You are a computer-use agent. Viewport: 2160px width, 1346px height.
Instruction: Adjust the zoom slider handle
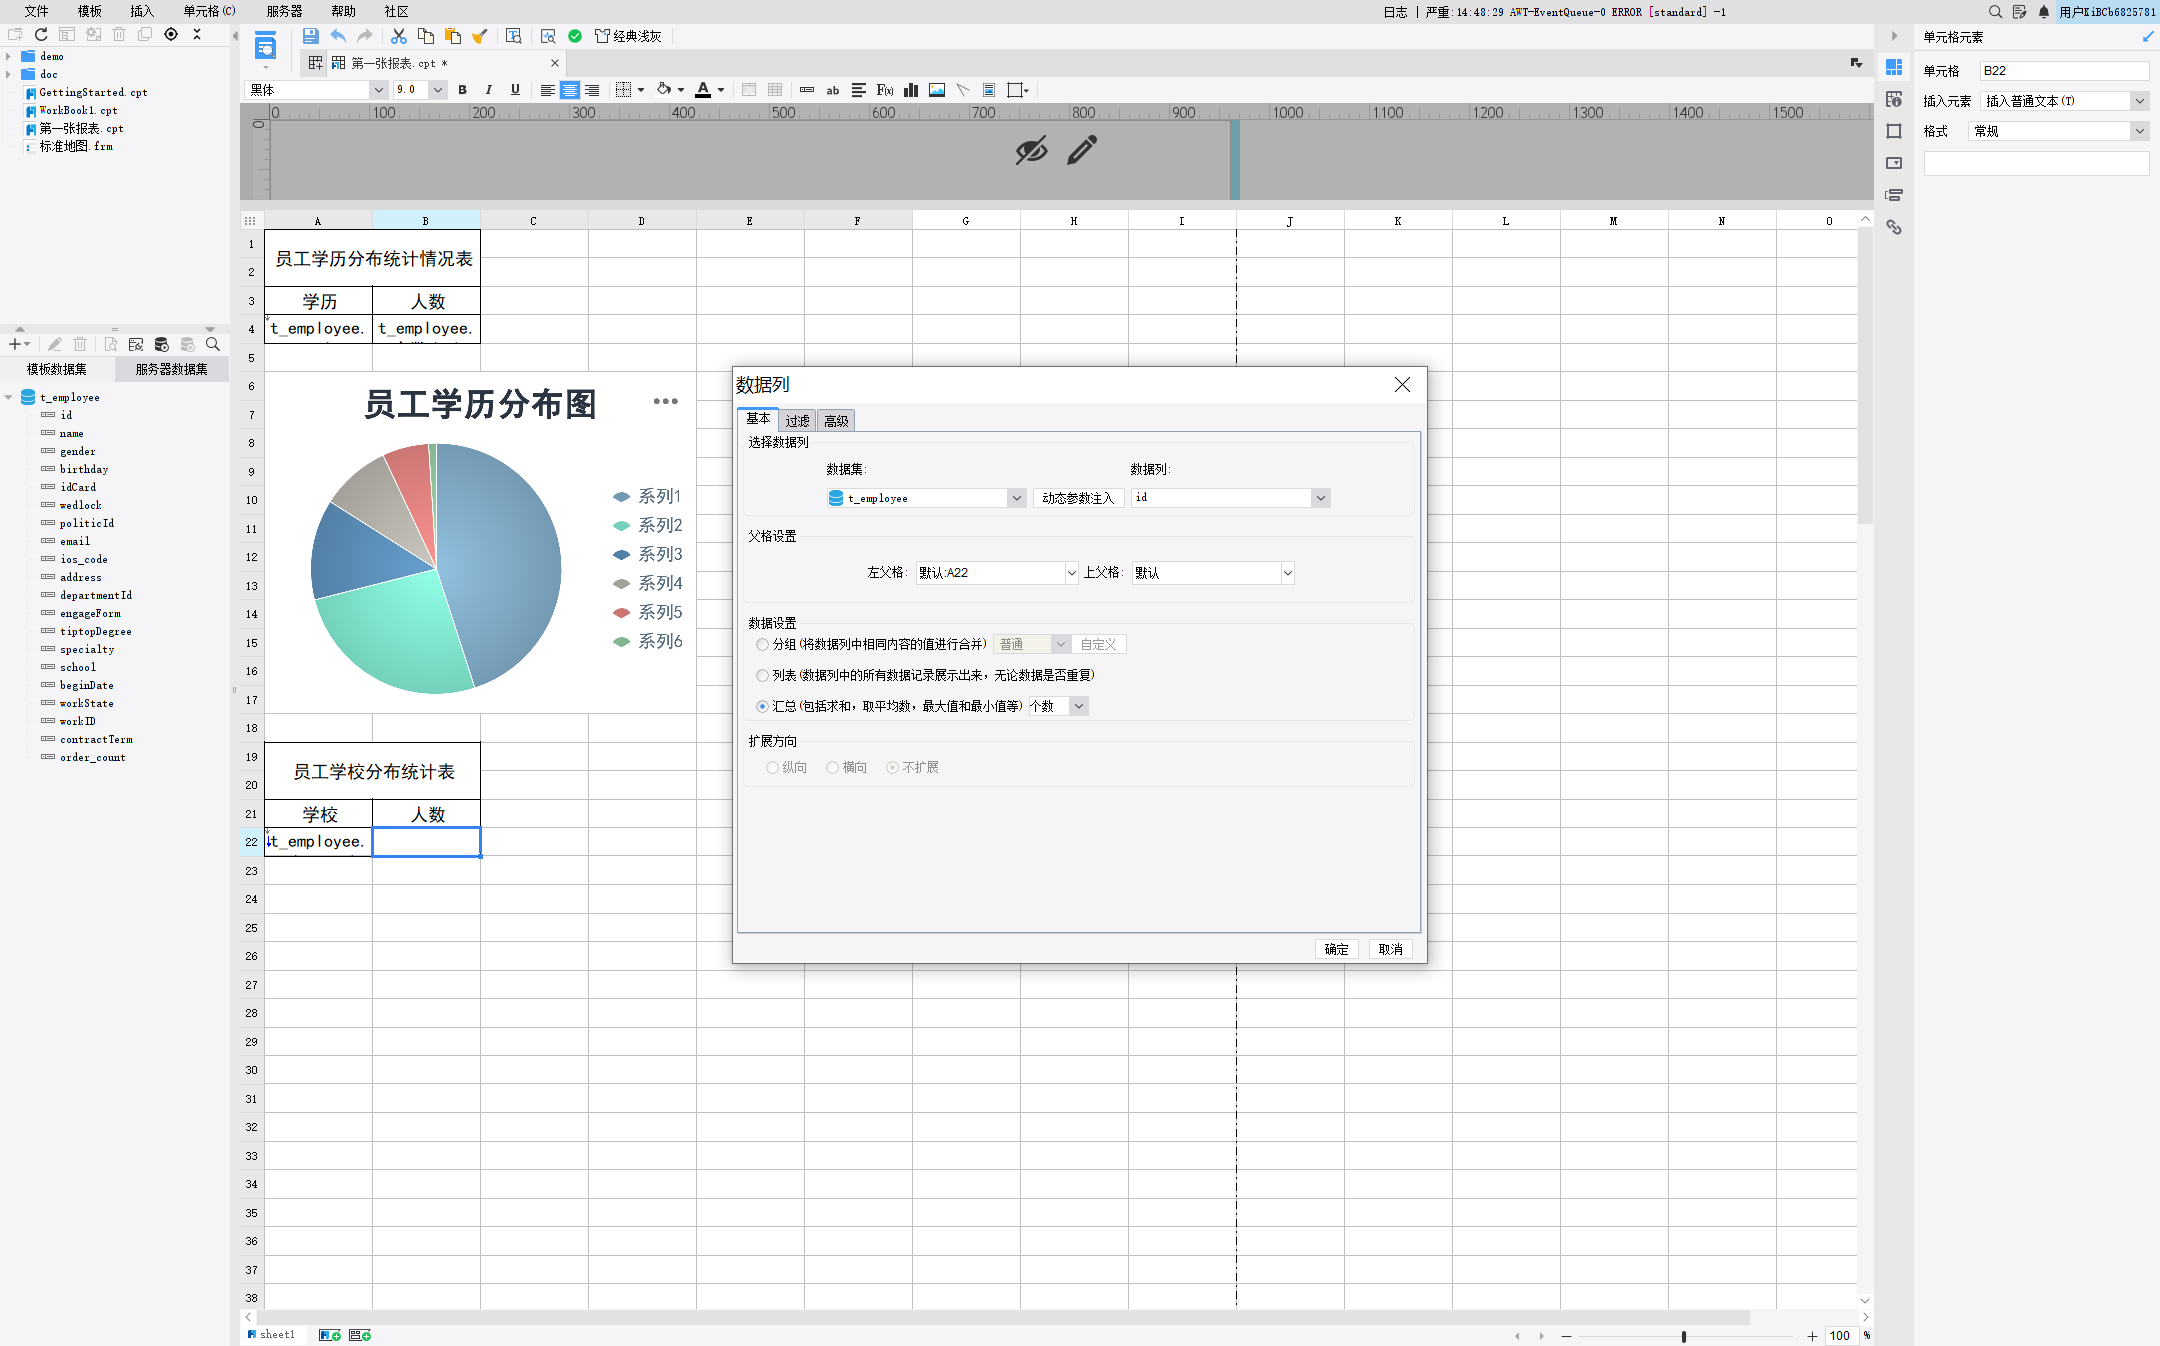click(1684, 1337)
